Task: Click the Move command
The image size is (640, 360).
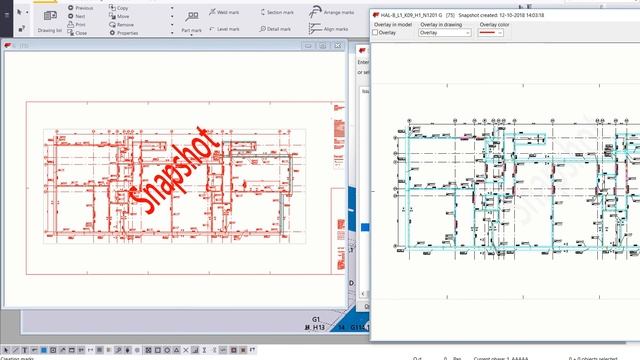Action: pos(119,16)
